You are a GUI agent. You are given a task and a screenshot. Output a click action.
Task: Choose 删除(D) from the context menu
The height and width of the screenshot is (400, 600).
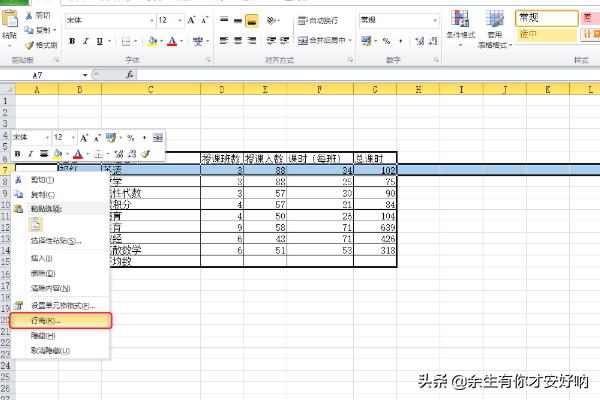tap(60, 273)
